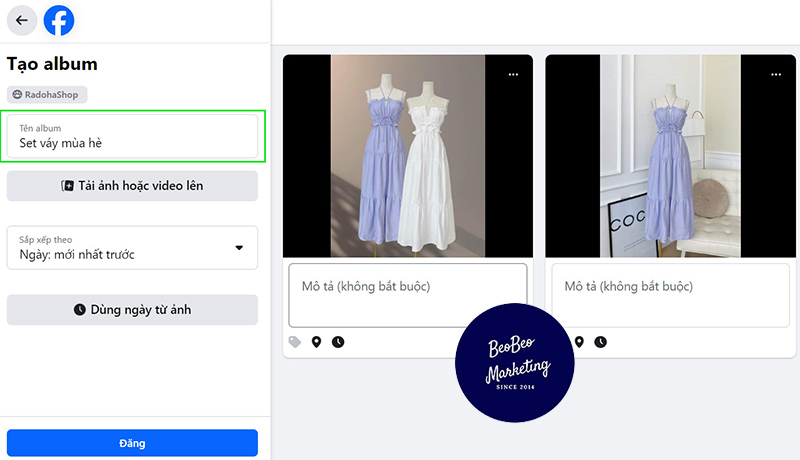Screen dimensions: 800x460
Task: Open options menu on single-dress photo
Action: pyautogui.click(x=775, y=74)
